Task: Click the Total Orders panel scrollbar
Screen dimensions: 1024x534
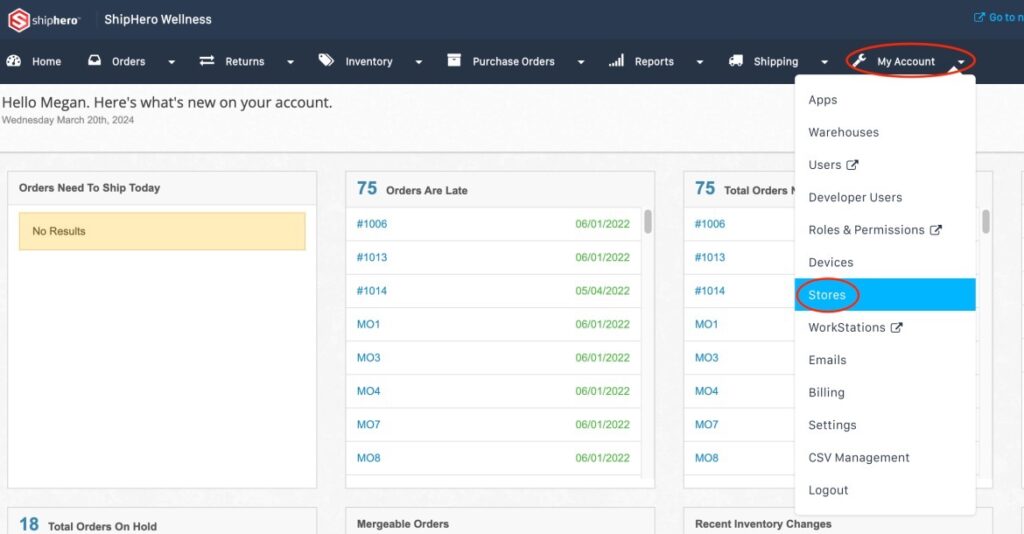Action: pyautogui.click(x=985, y=221)
